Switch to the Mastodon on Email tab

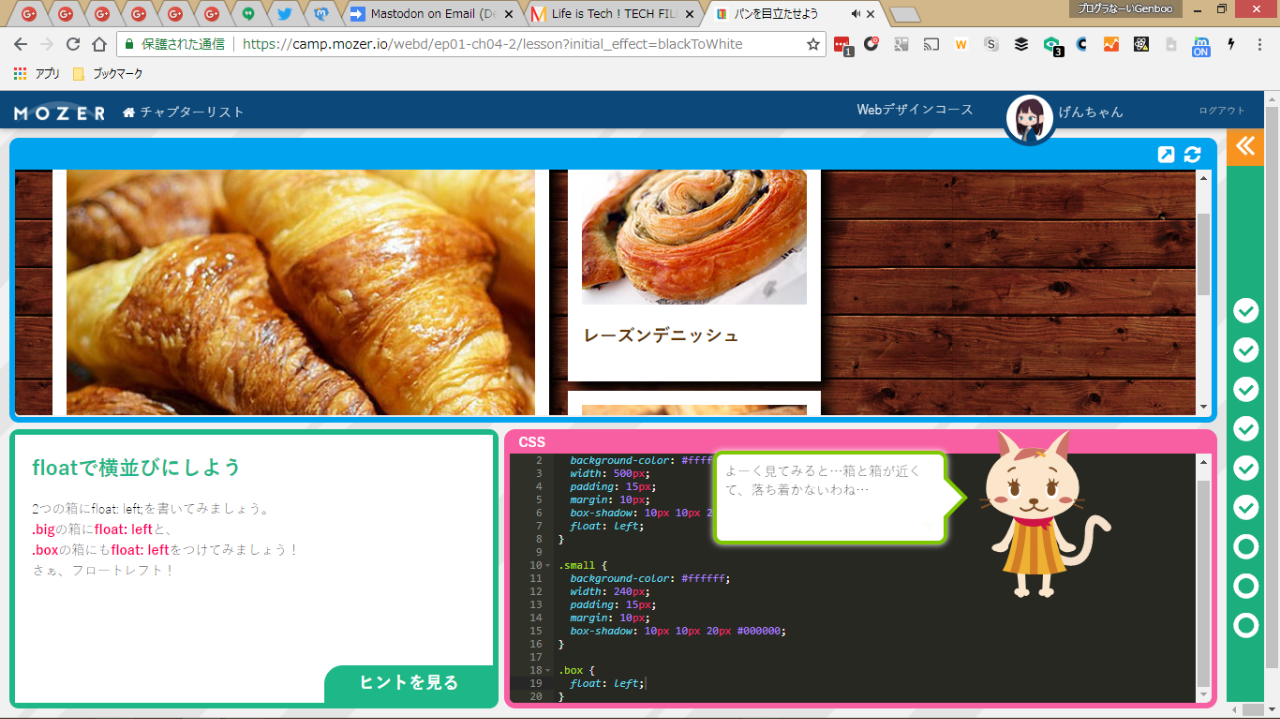(432, 14)
